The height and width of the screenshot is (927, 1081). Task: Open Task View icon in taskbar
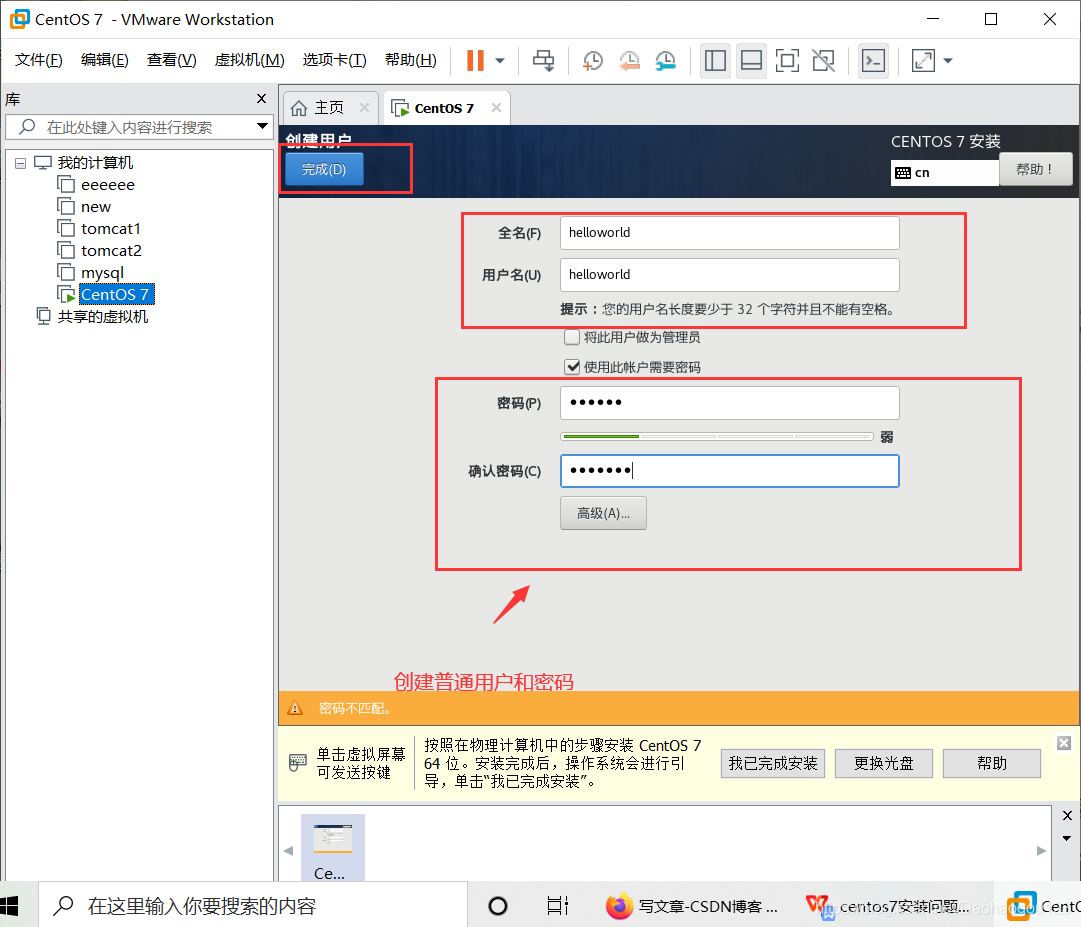(558, 906)
